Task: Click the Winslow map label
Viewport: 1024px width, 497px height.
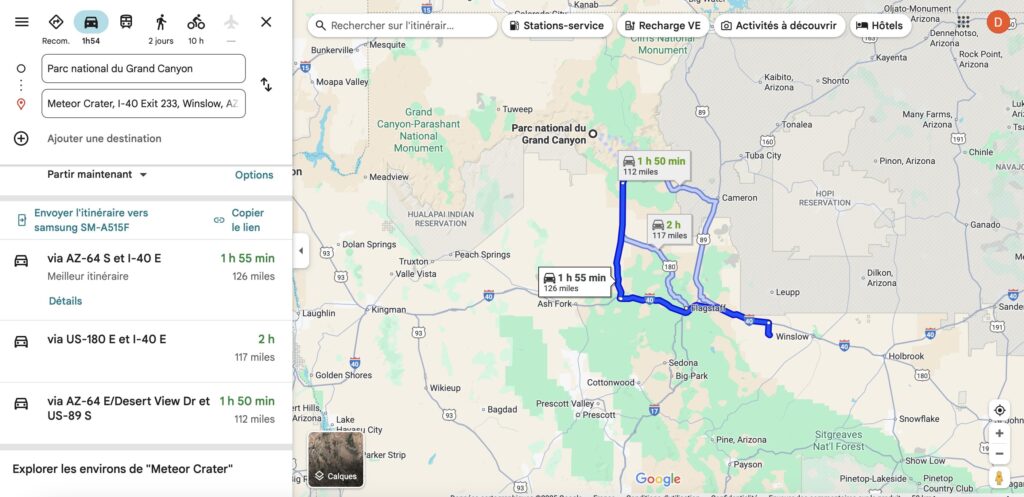Action: pyautogui.click(x=792, y=337)
